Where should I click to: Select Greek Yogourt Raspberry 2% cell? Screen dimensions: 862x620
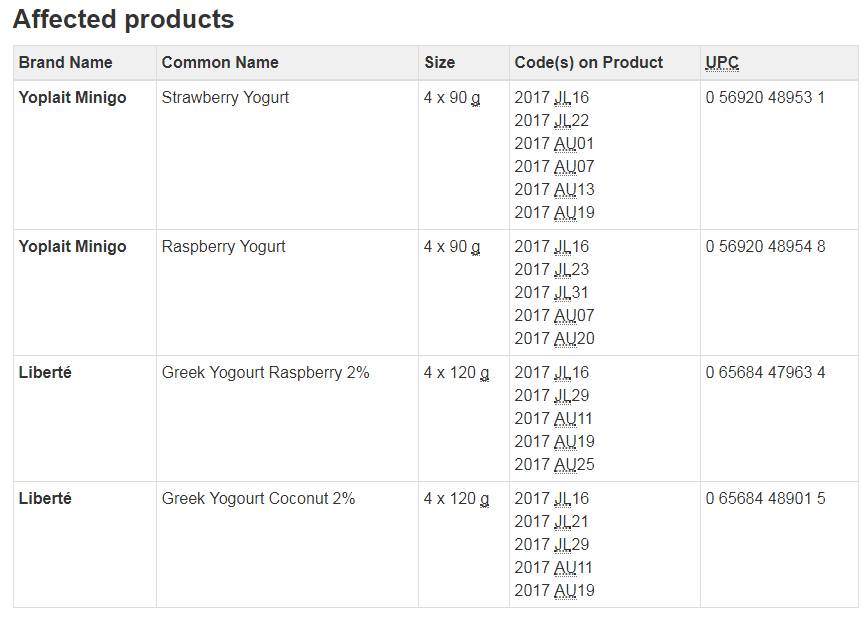click(265, 372)
